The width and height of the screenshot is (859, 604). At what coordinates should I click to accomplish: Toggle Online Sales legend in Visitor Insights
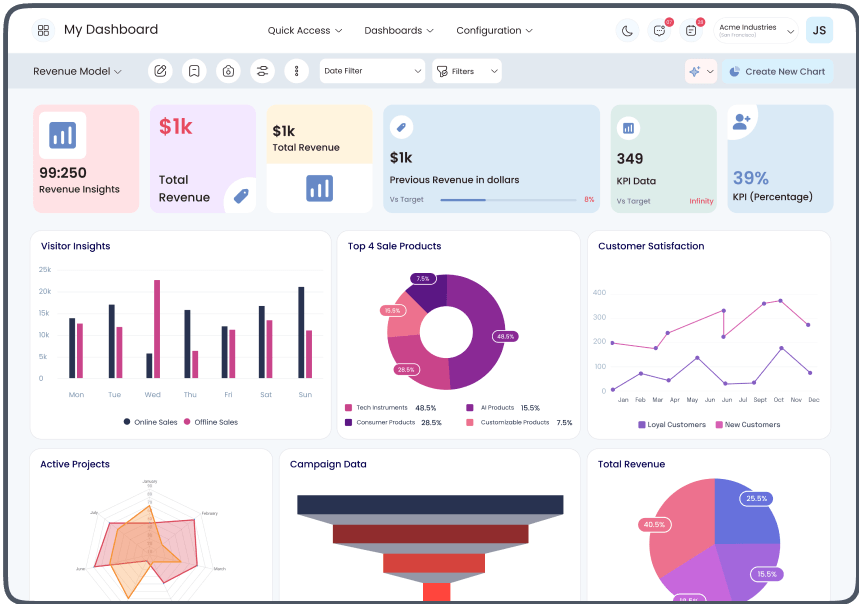[150, 422]
